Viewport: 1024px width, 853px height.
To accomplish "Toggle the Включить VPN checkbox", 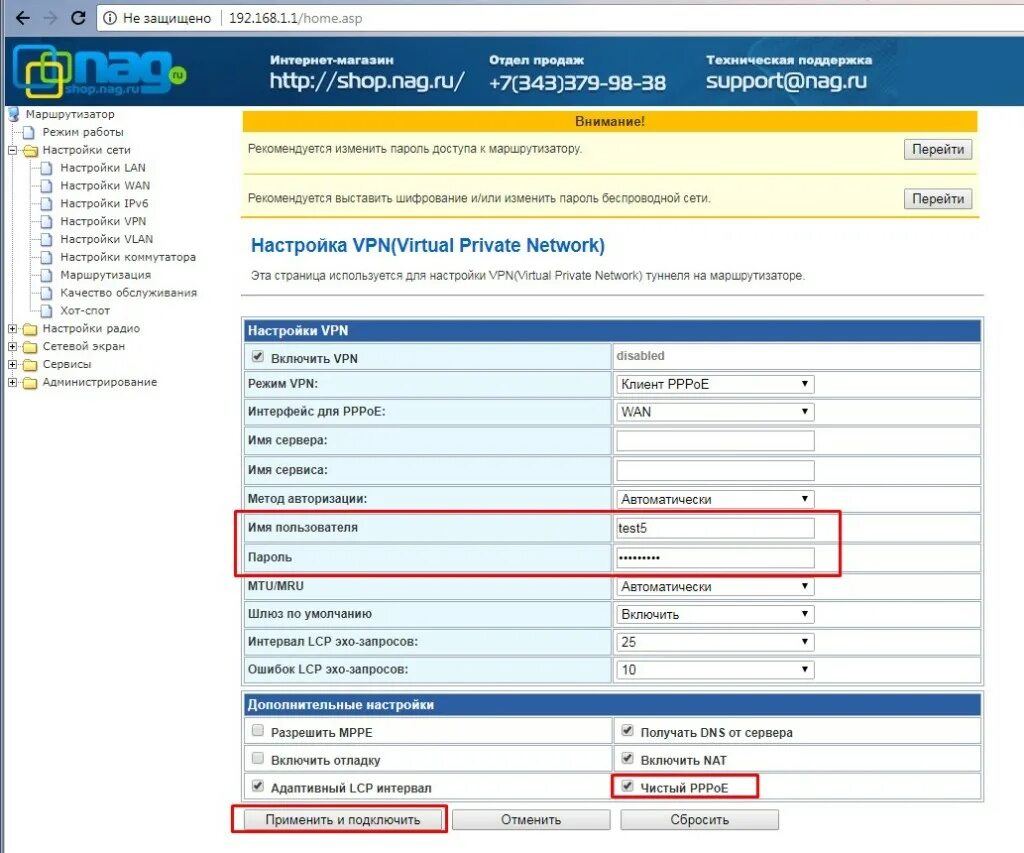I will tap(258, 357).
